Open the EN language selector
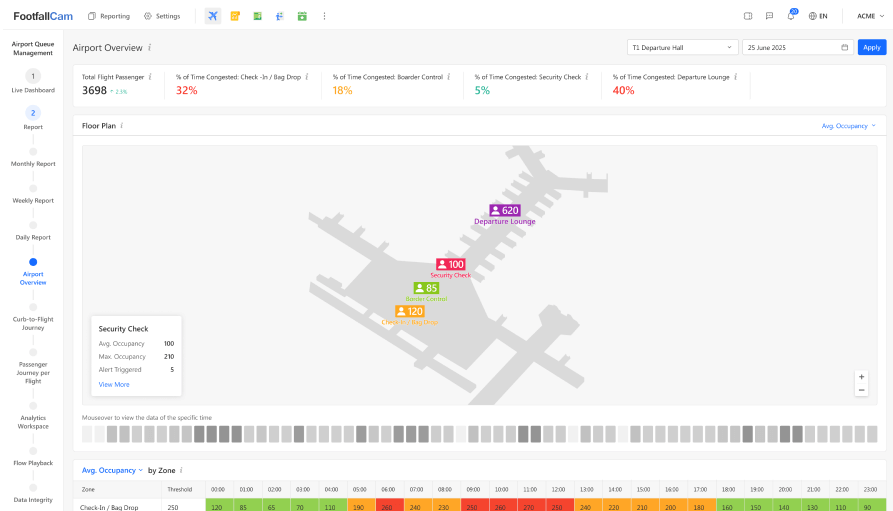 [818, 16]
